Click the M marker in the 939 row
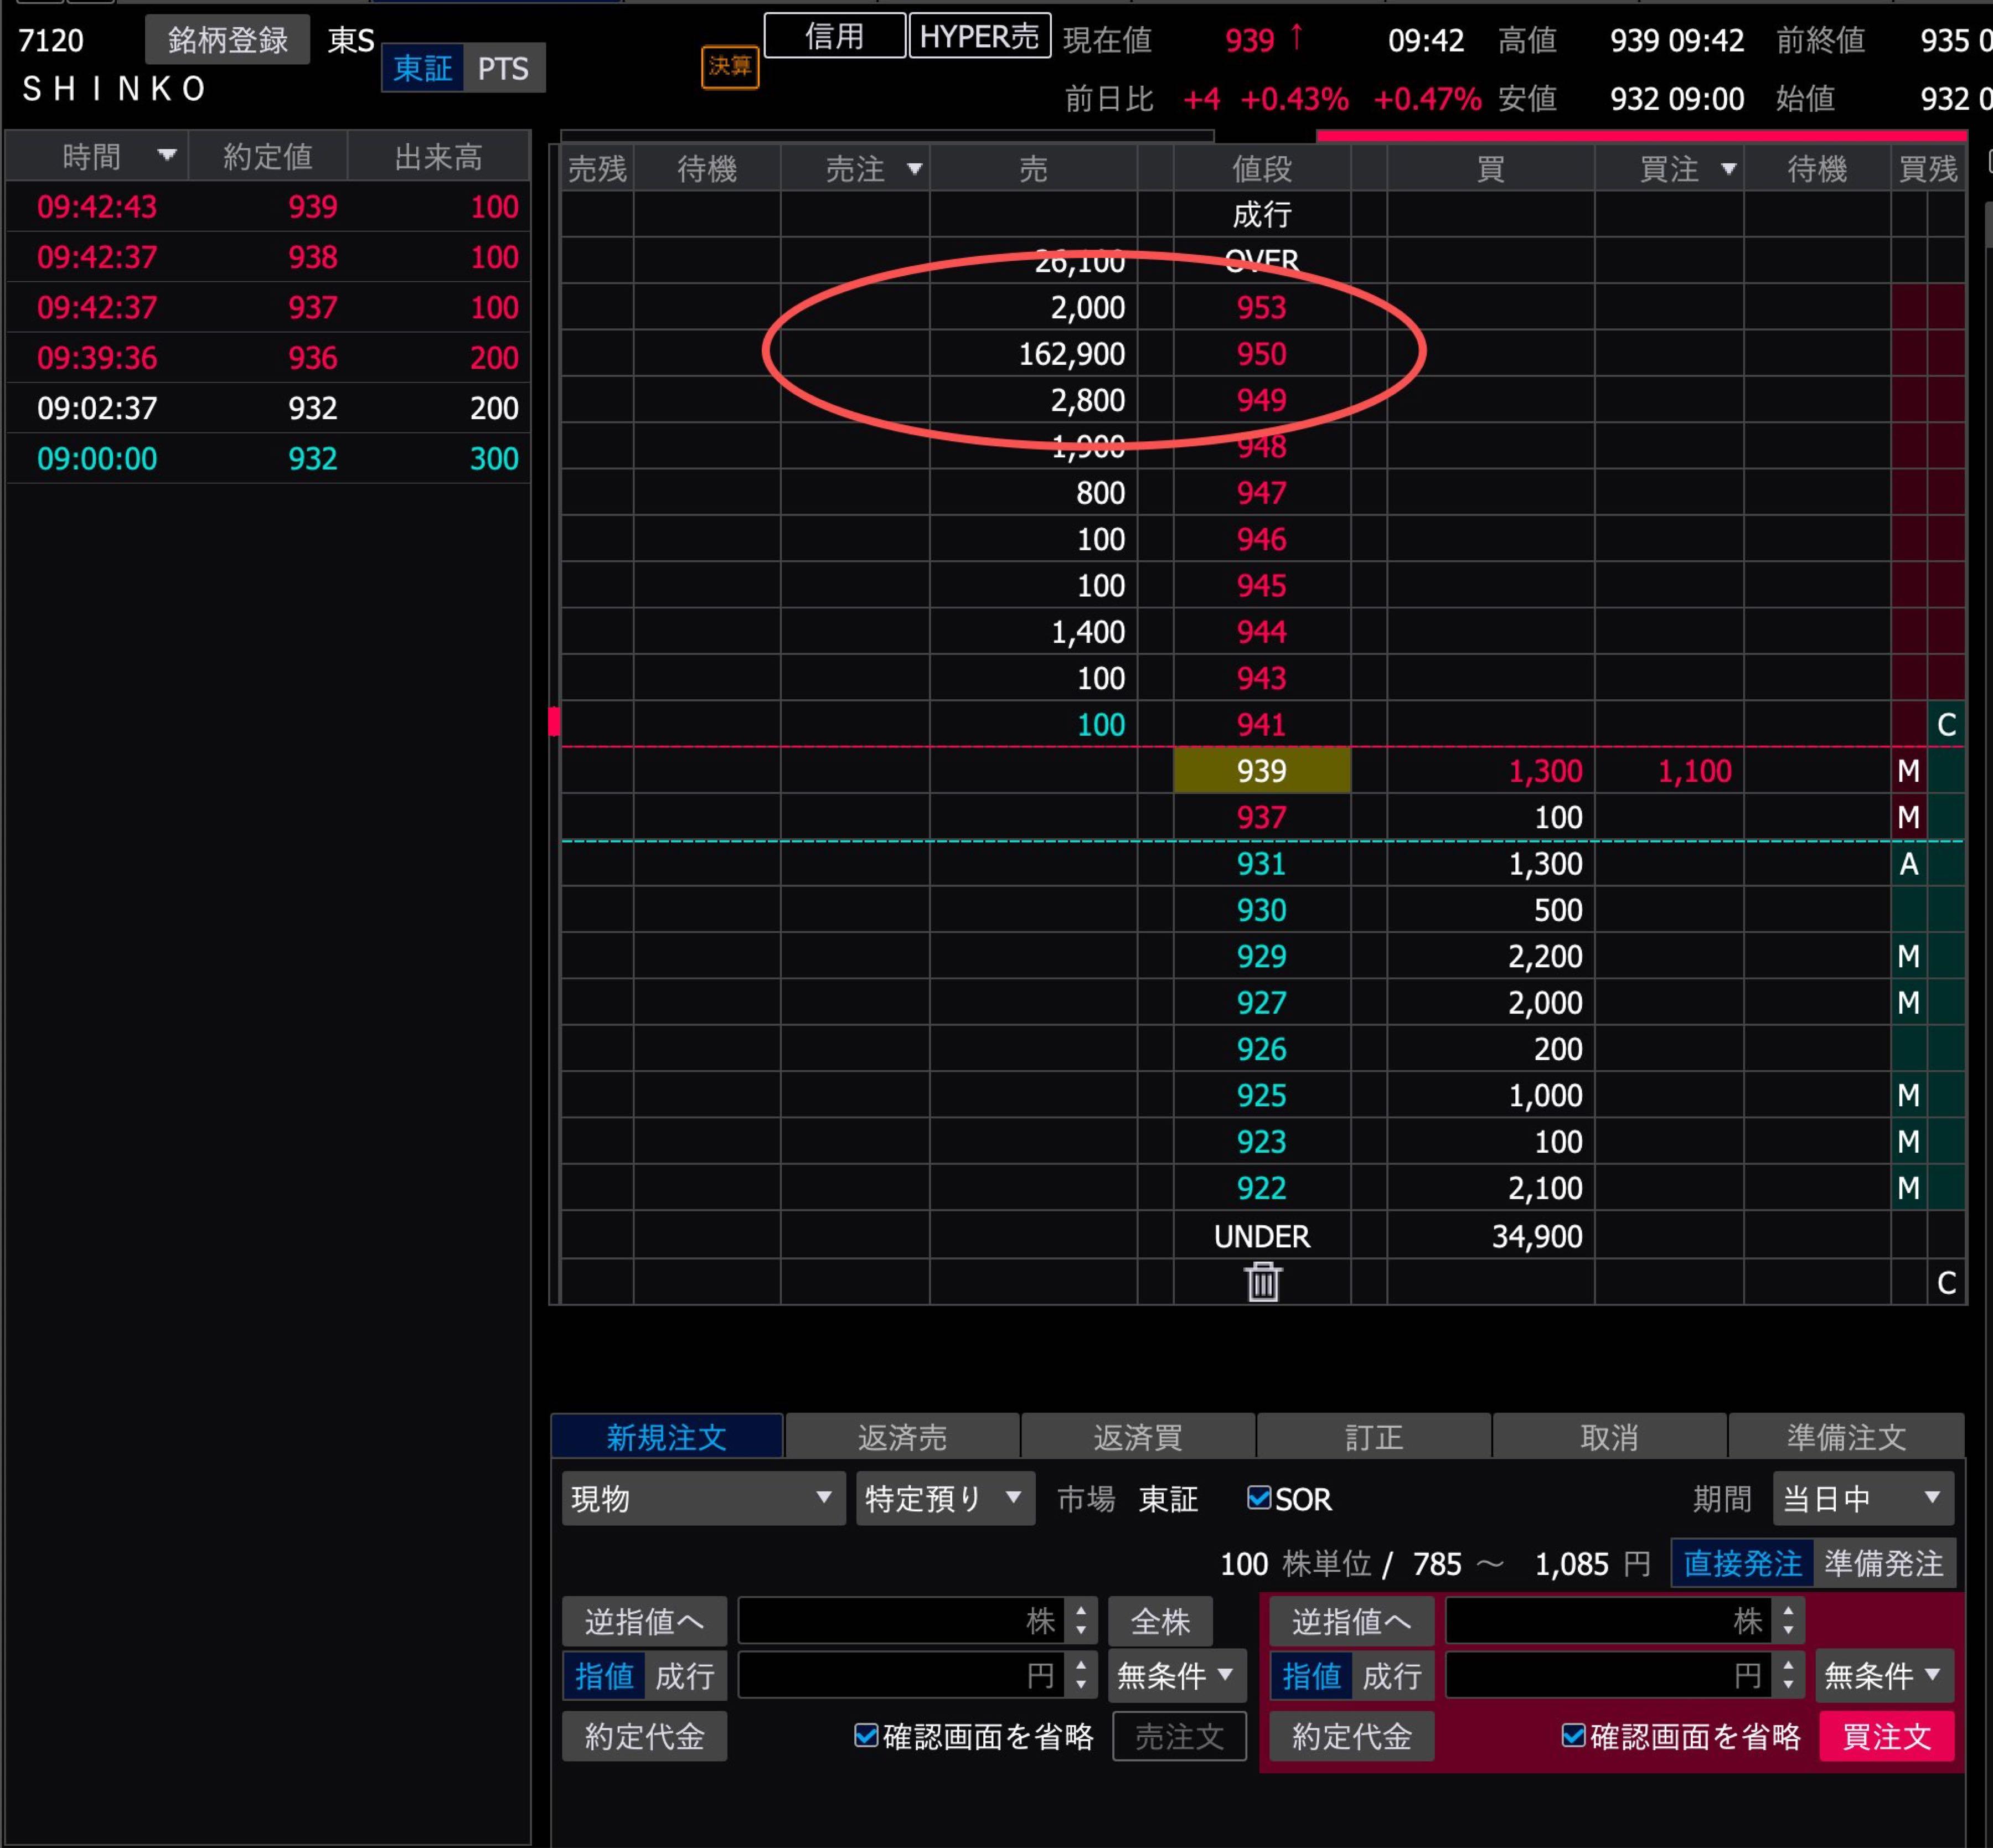Image resolution: width=1993 pixels, height=1848 pixels. coord(1908,771)
